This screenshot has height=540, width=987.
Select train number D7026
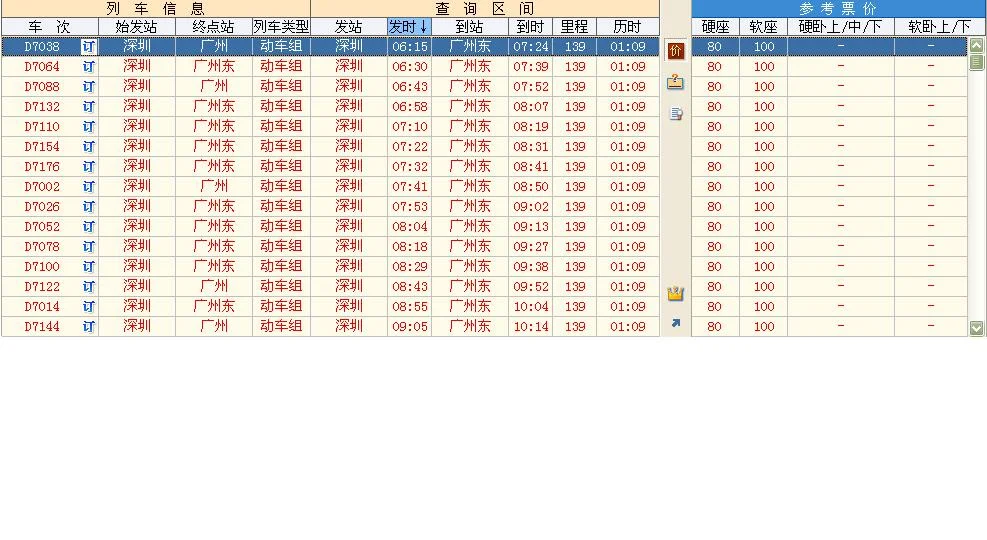coord(42,207)
